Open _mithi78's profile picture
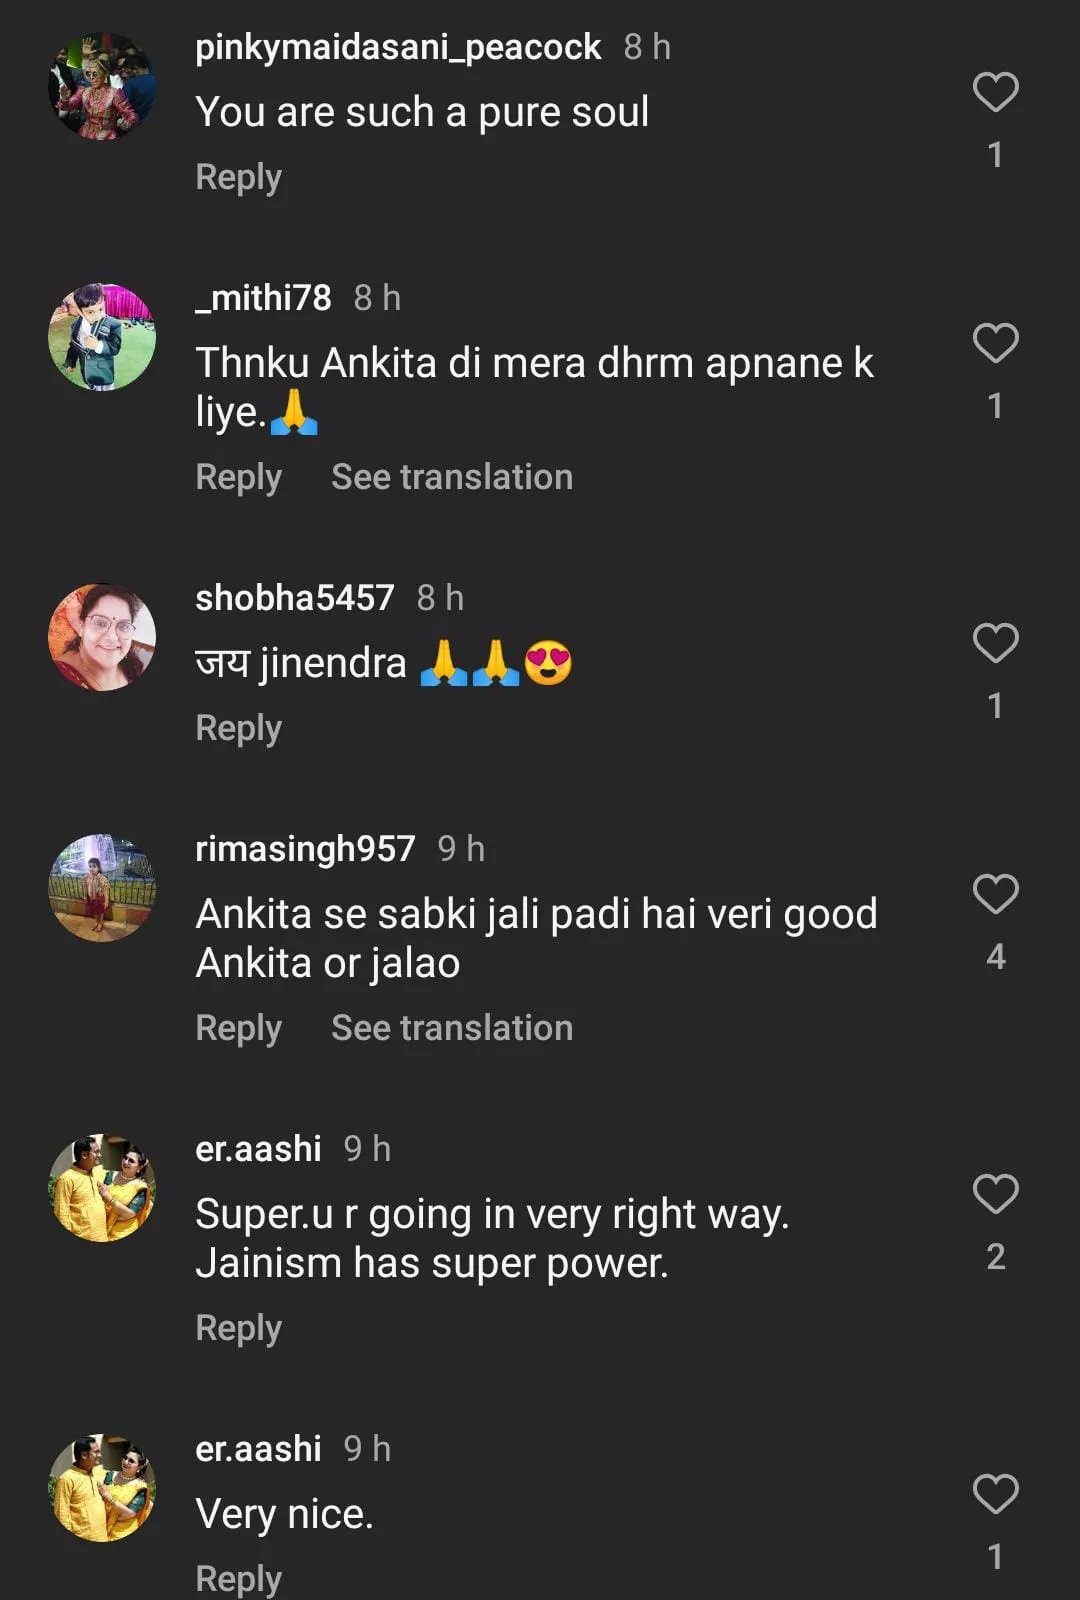 102,337
